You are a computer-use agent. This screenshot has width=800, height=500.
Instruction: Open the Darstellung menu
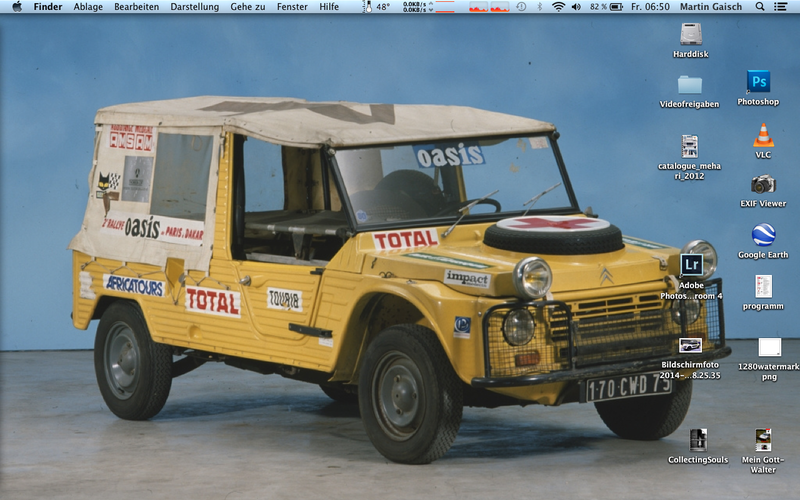coord(194,7)
